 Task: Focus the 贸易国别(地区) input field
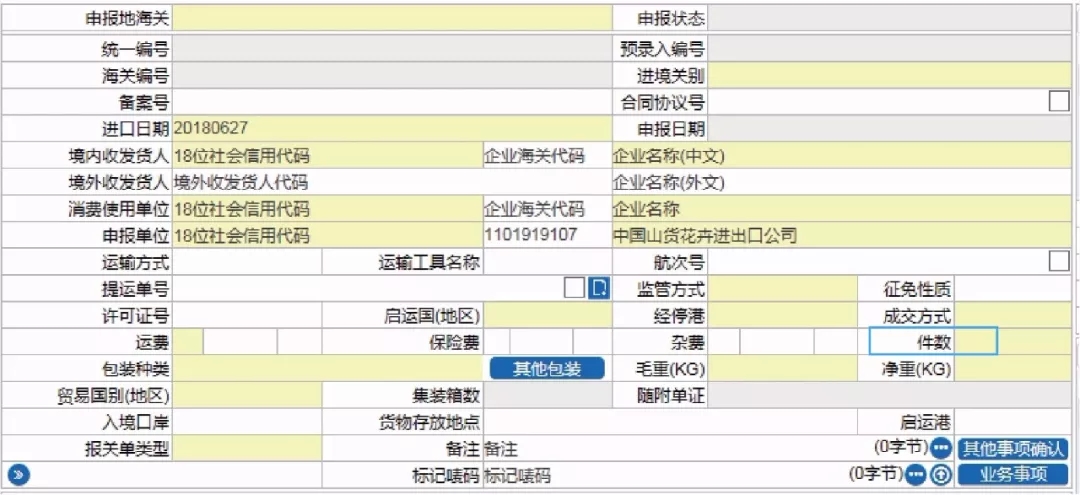click(x=247, y=395)
